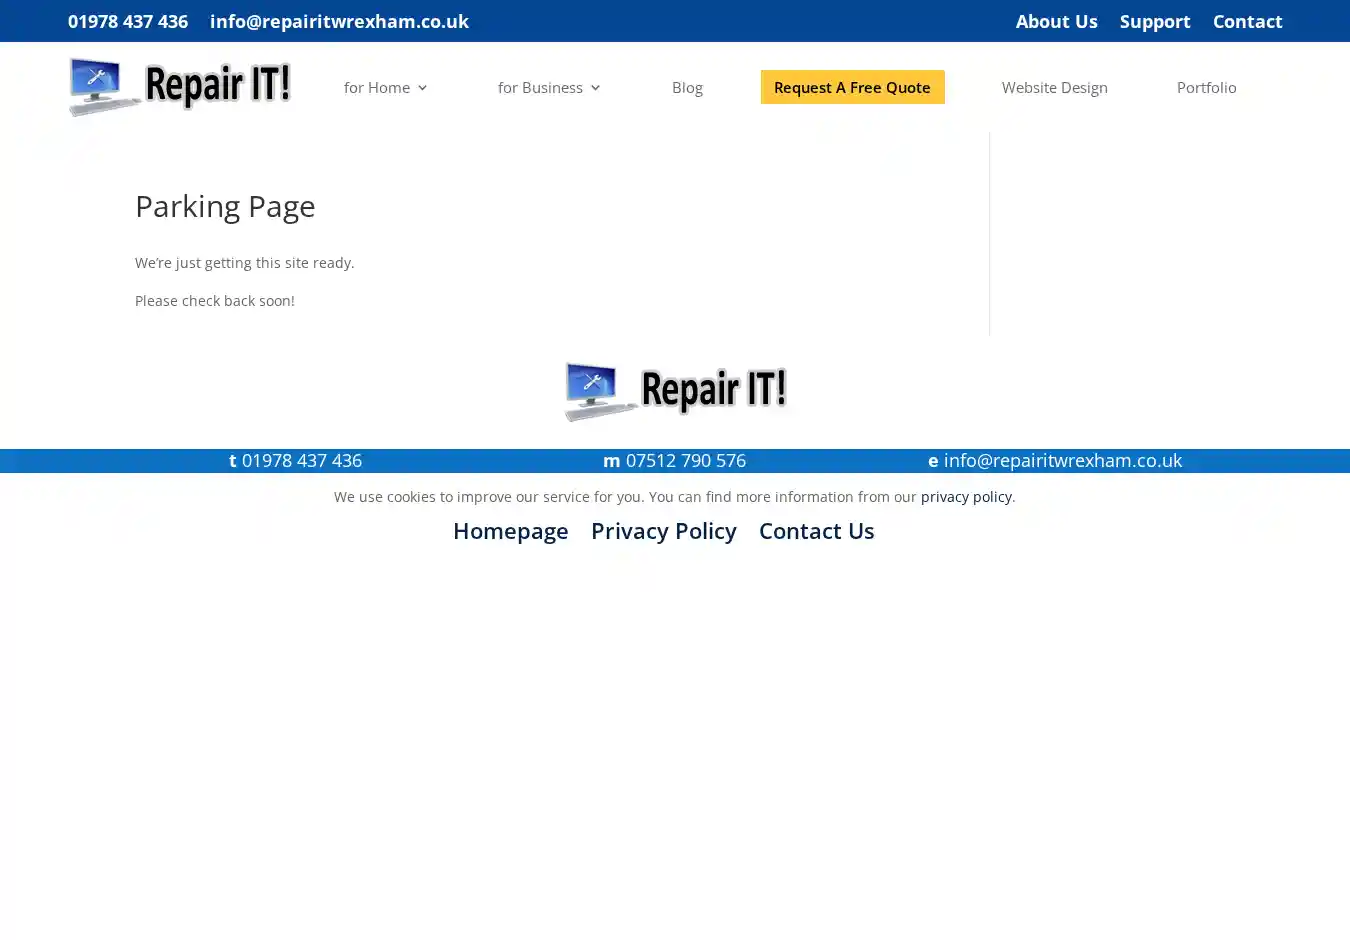Viewport: 1350px width, 940px height.
Task: Click the footer email address
Action: [1062, 461]
